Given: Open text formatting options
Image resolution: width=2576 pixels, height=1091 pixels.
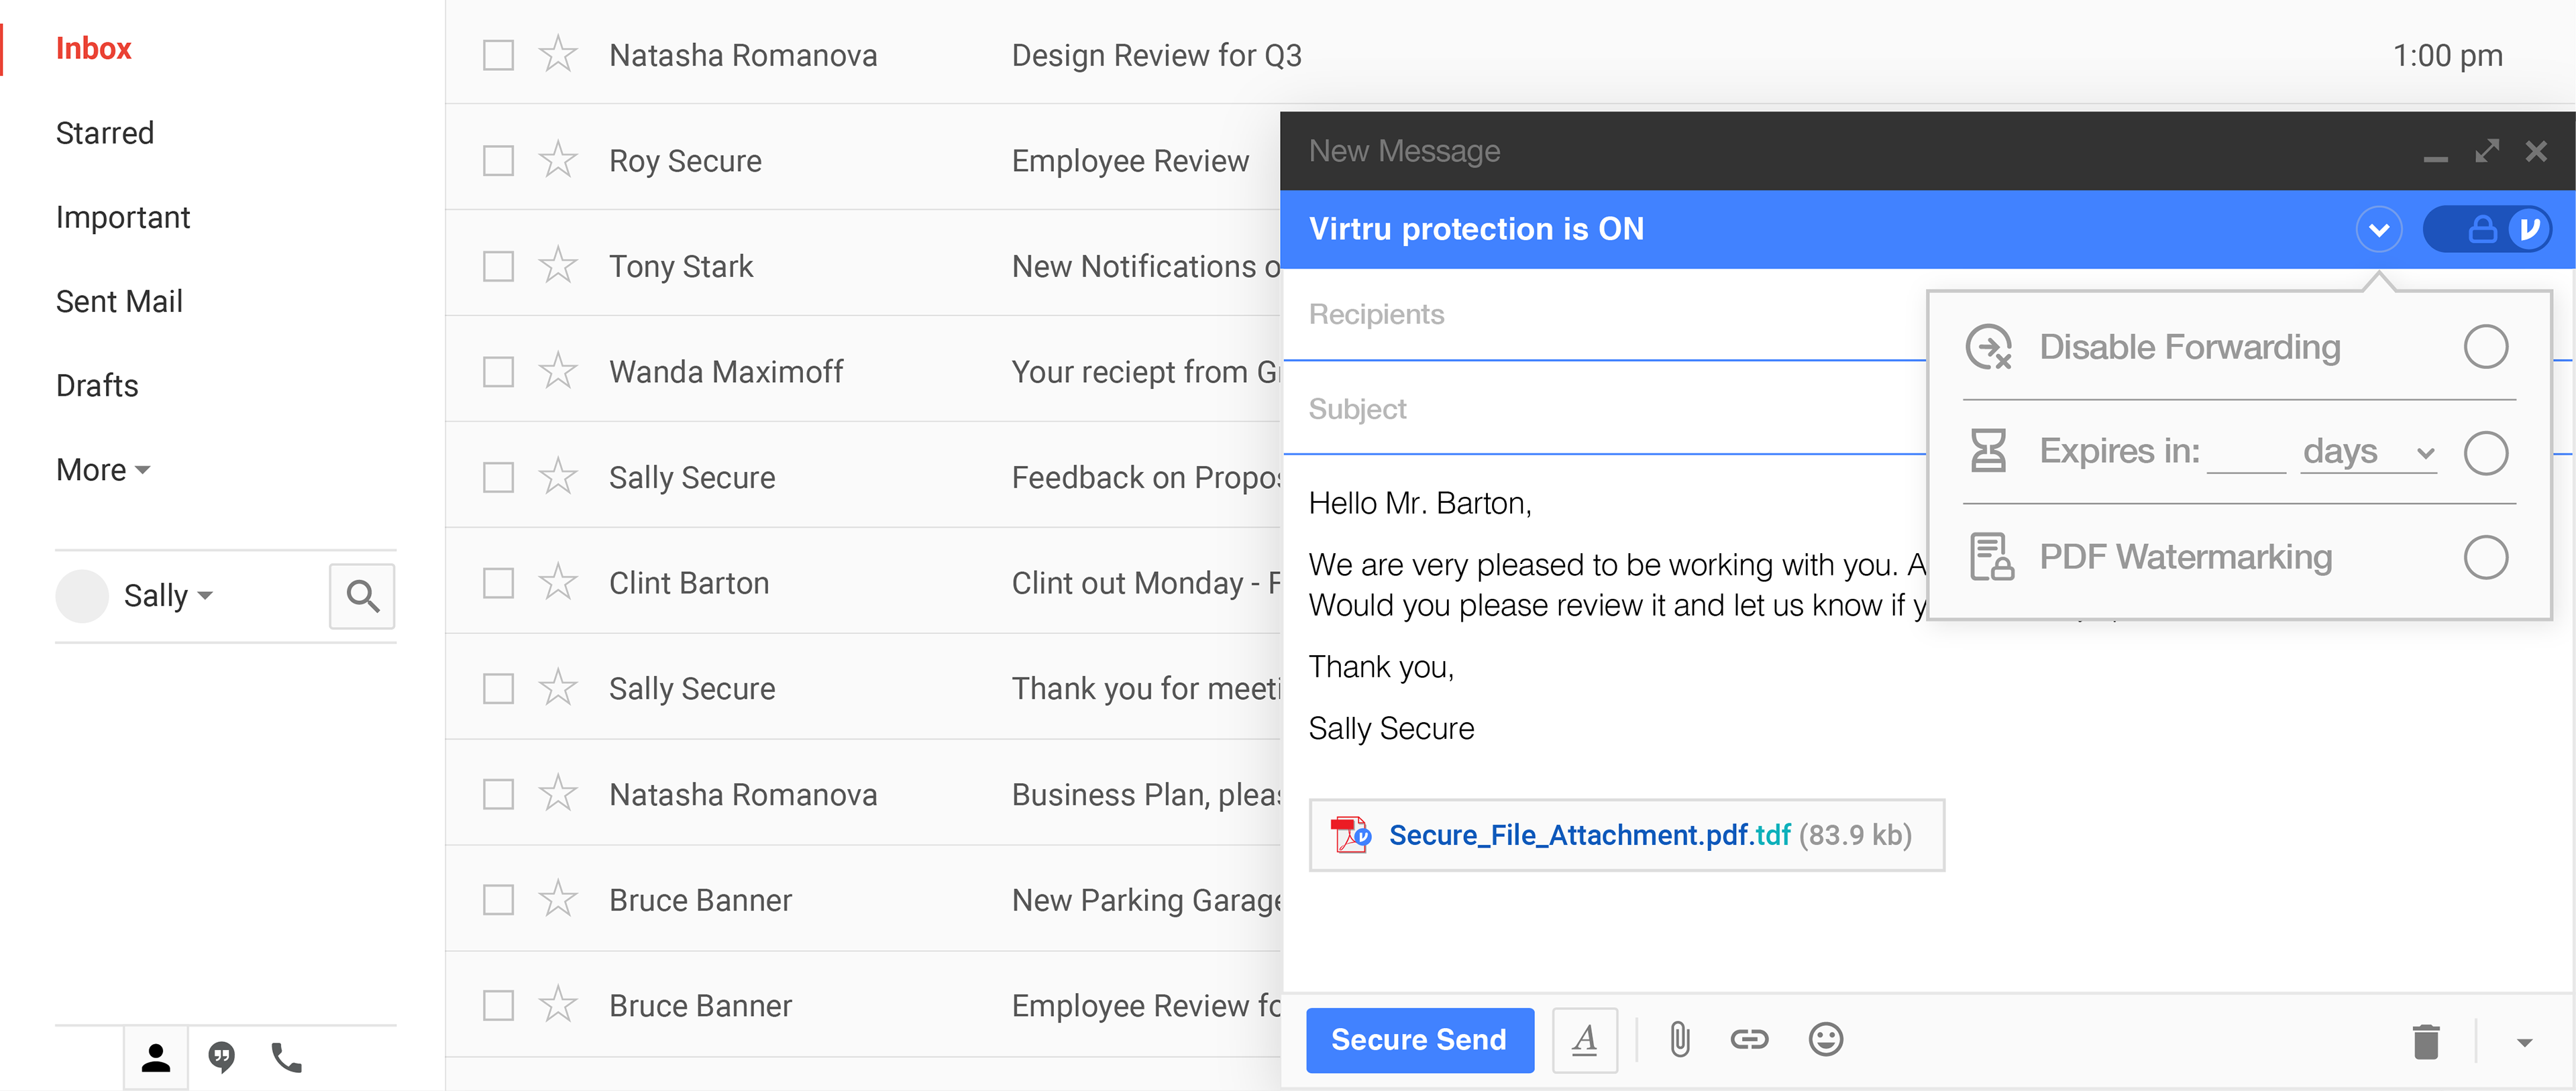Looking at the screenshot, I should click(x=1584, y=1040).
